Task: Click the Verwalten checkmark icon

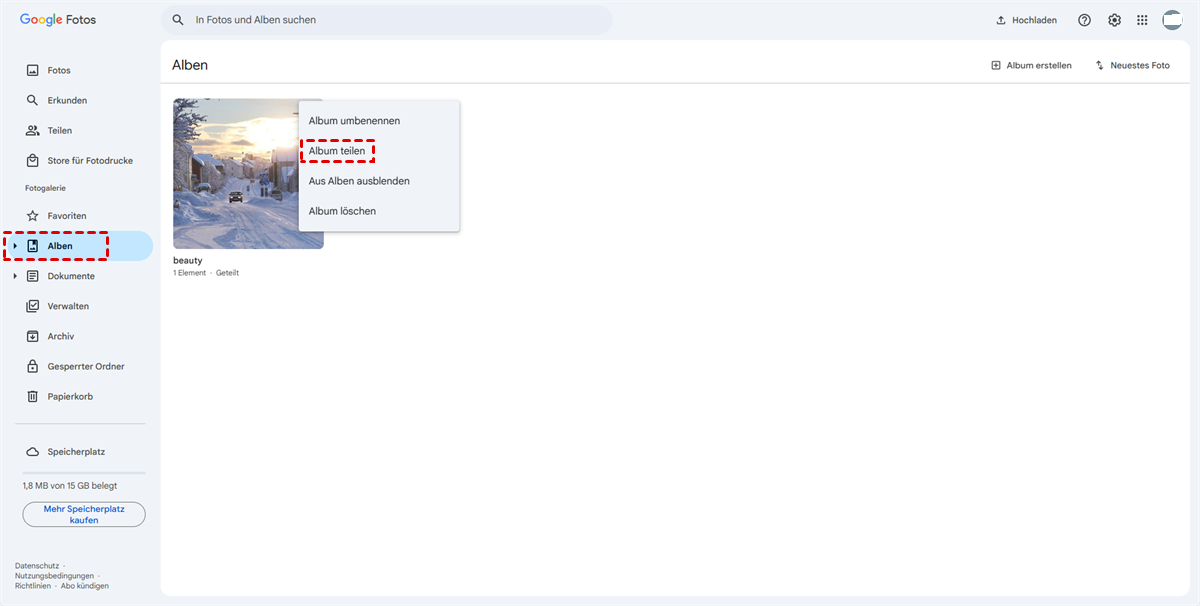Action: (x=33, y=306)
